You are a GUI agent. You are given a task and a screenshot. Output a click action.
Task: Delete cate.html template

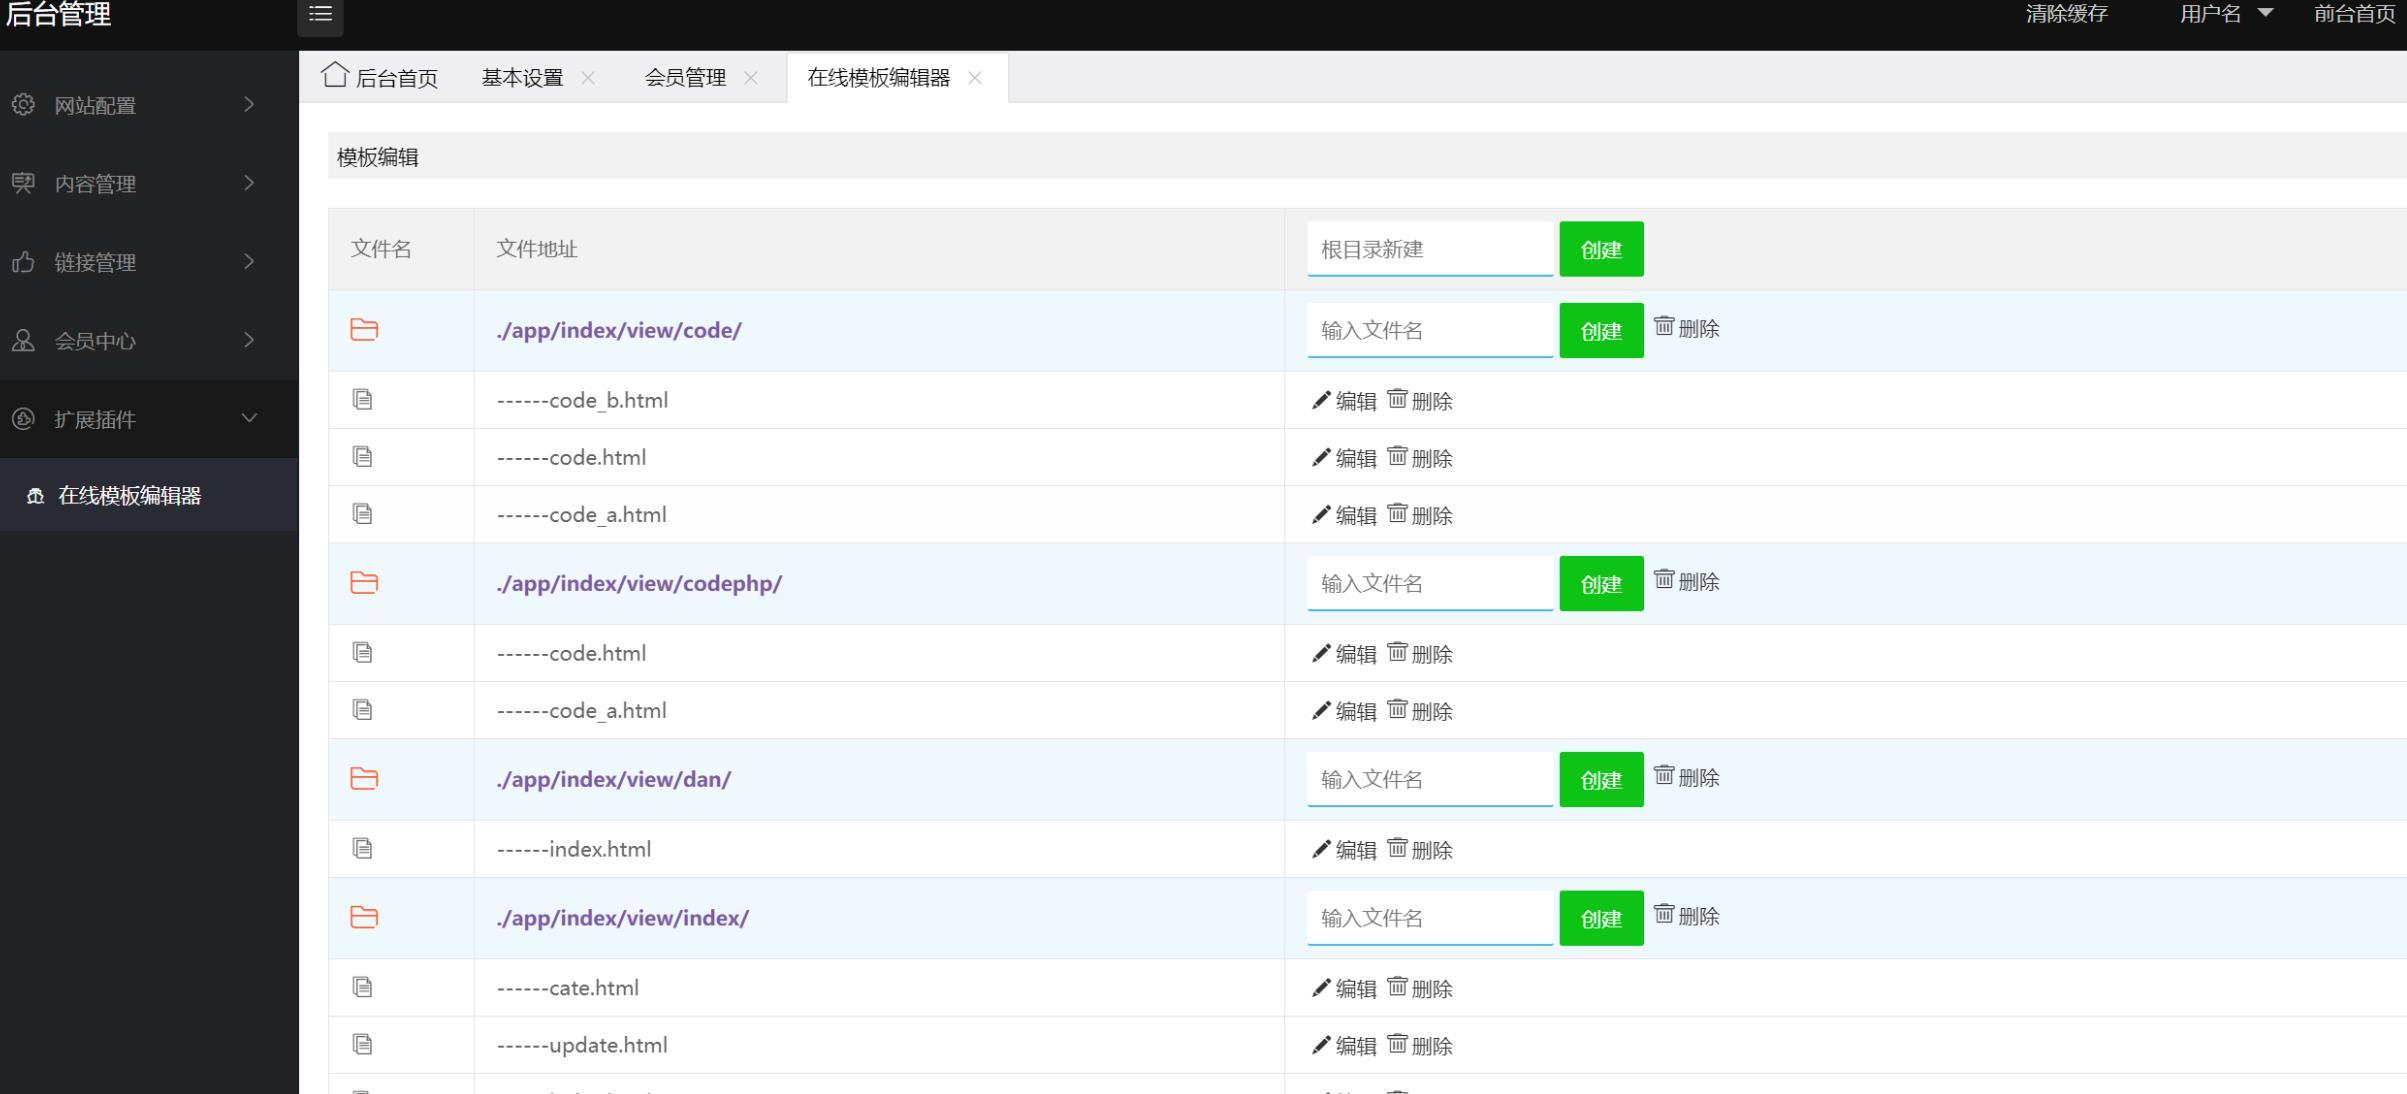pos(1420,988)
